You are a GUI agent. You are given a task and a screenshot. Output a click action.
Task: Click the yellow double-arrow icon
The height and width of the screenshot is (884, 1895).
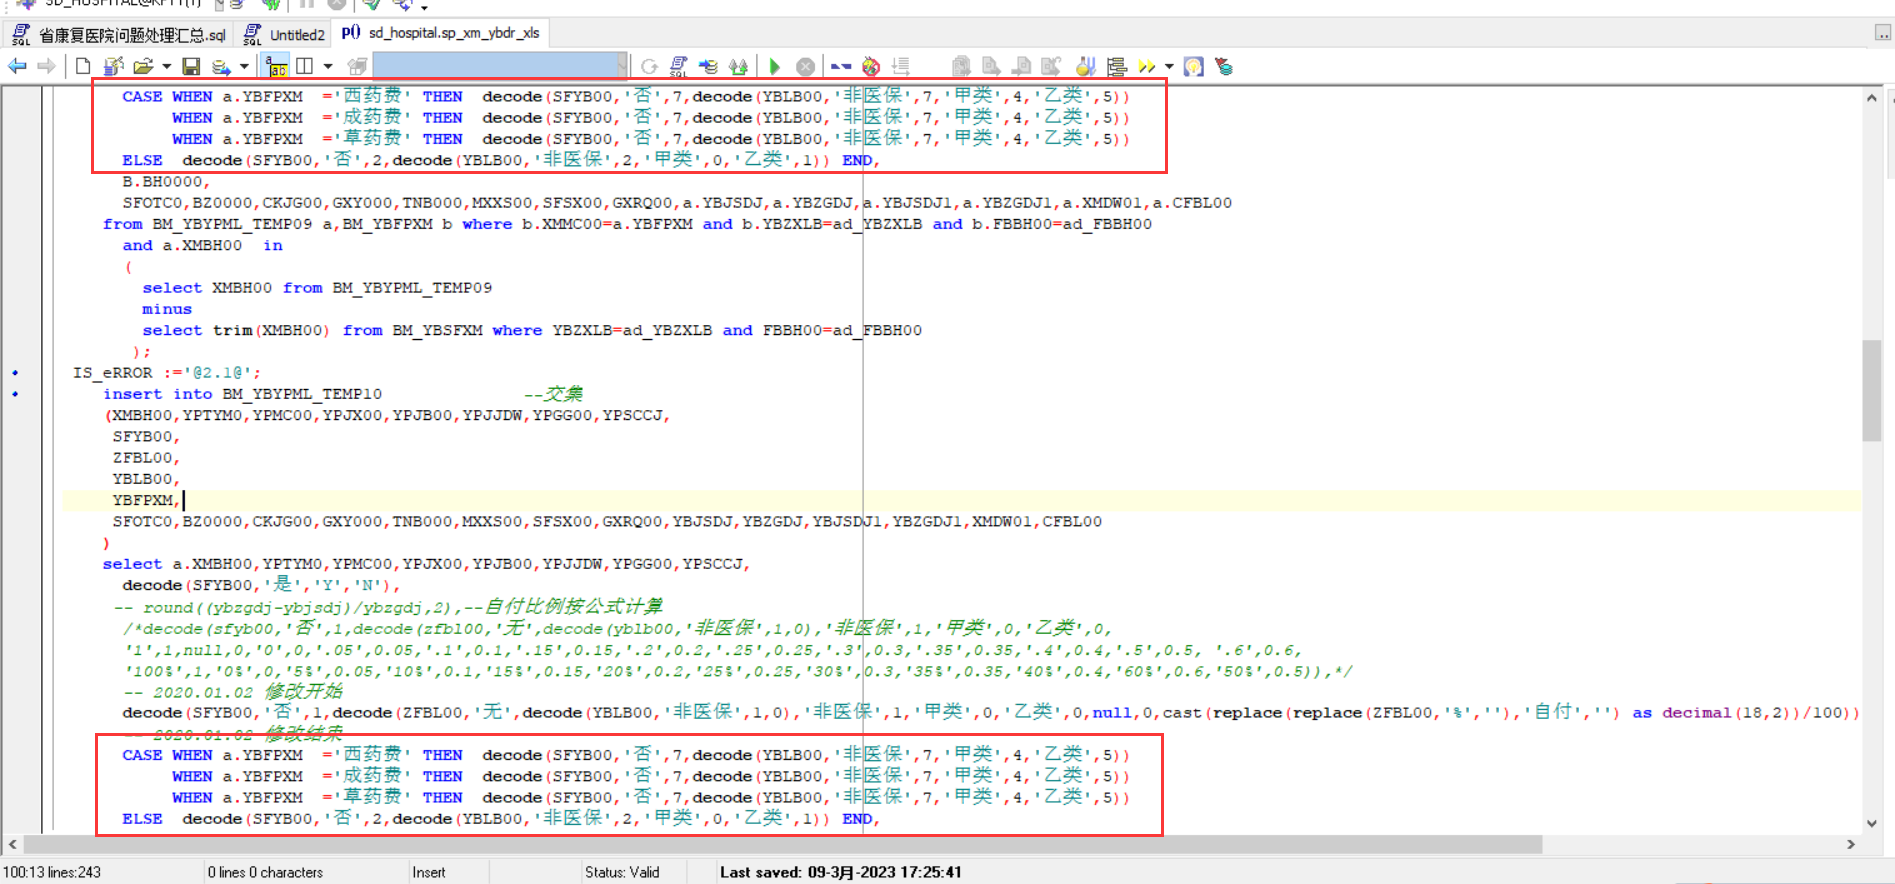pos(1147,66)
